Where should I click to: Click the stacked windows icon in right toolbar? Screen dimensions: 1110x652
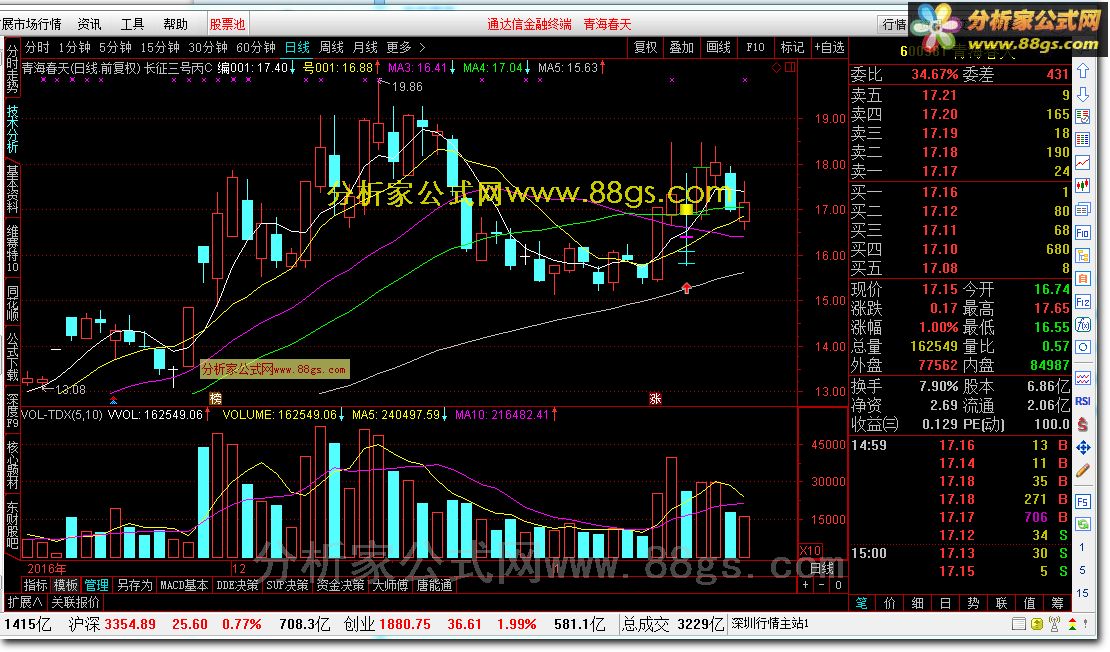click(x=1082, y=209)
